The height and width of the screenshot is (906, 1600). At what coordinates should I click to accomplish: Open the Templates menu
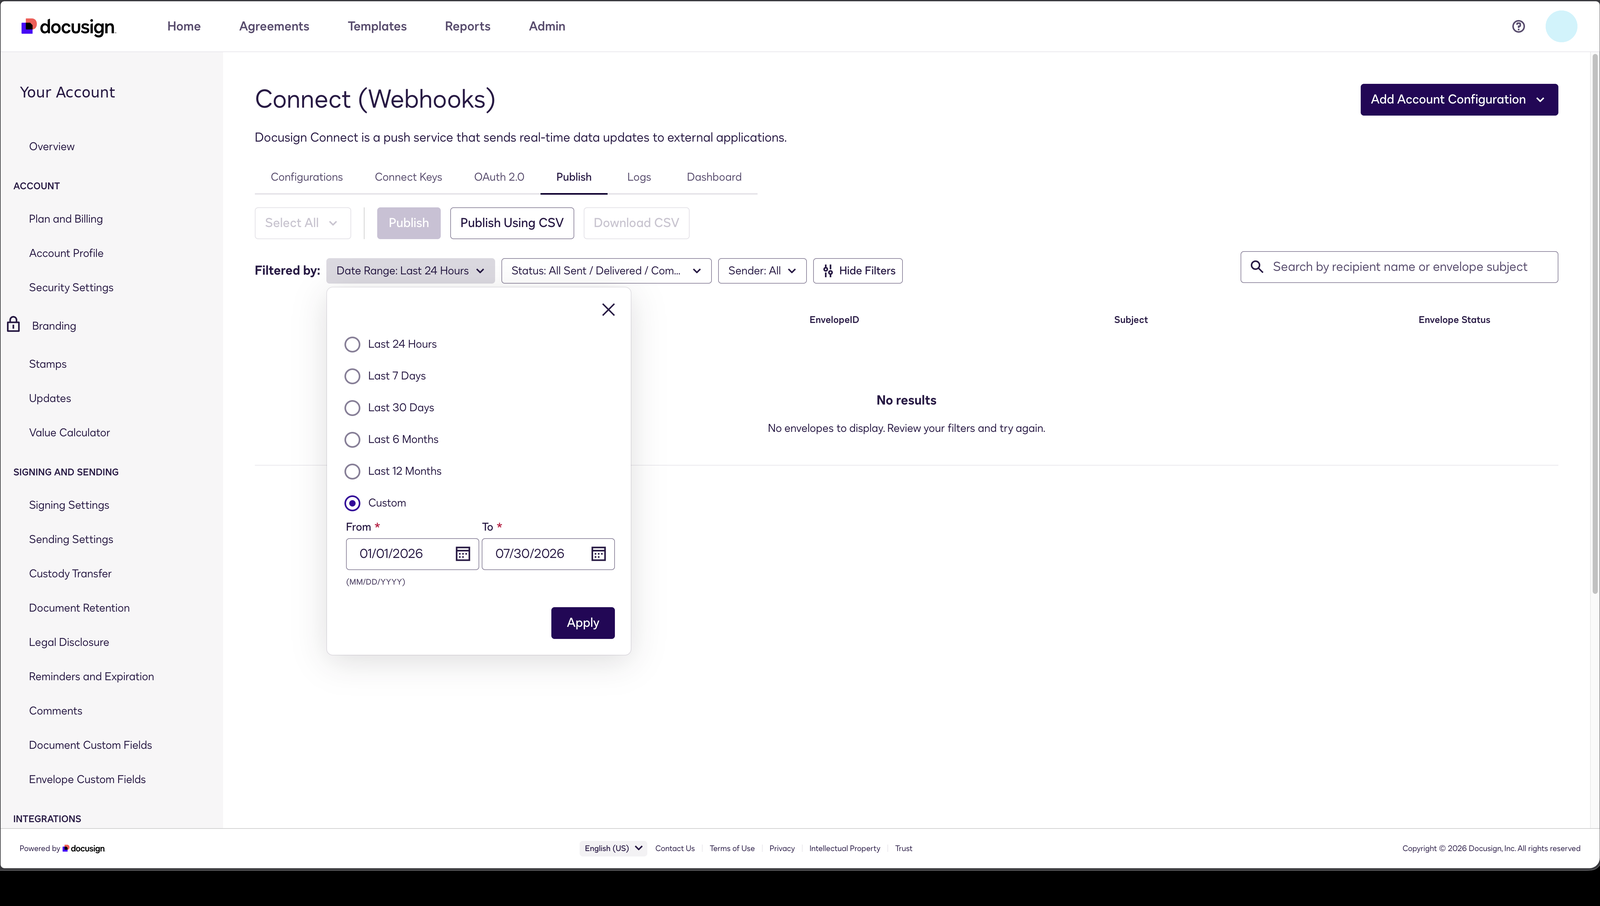[377, 27]
